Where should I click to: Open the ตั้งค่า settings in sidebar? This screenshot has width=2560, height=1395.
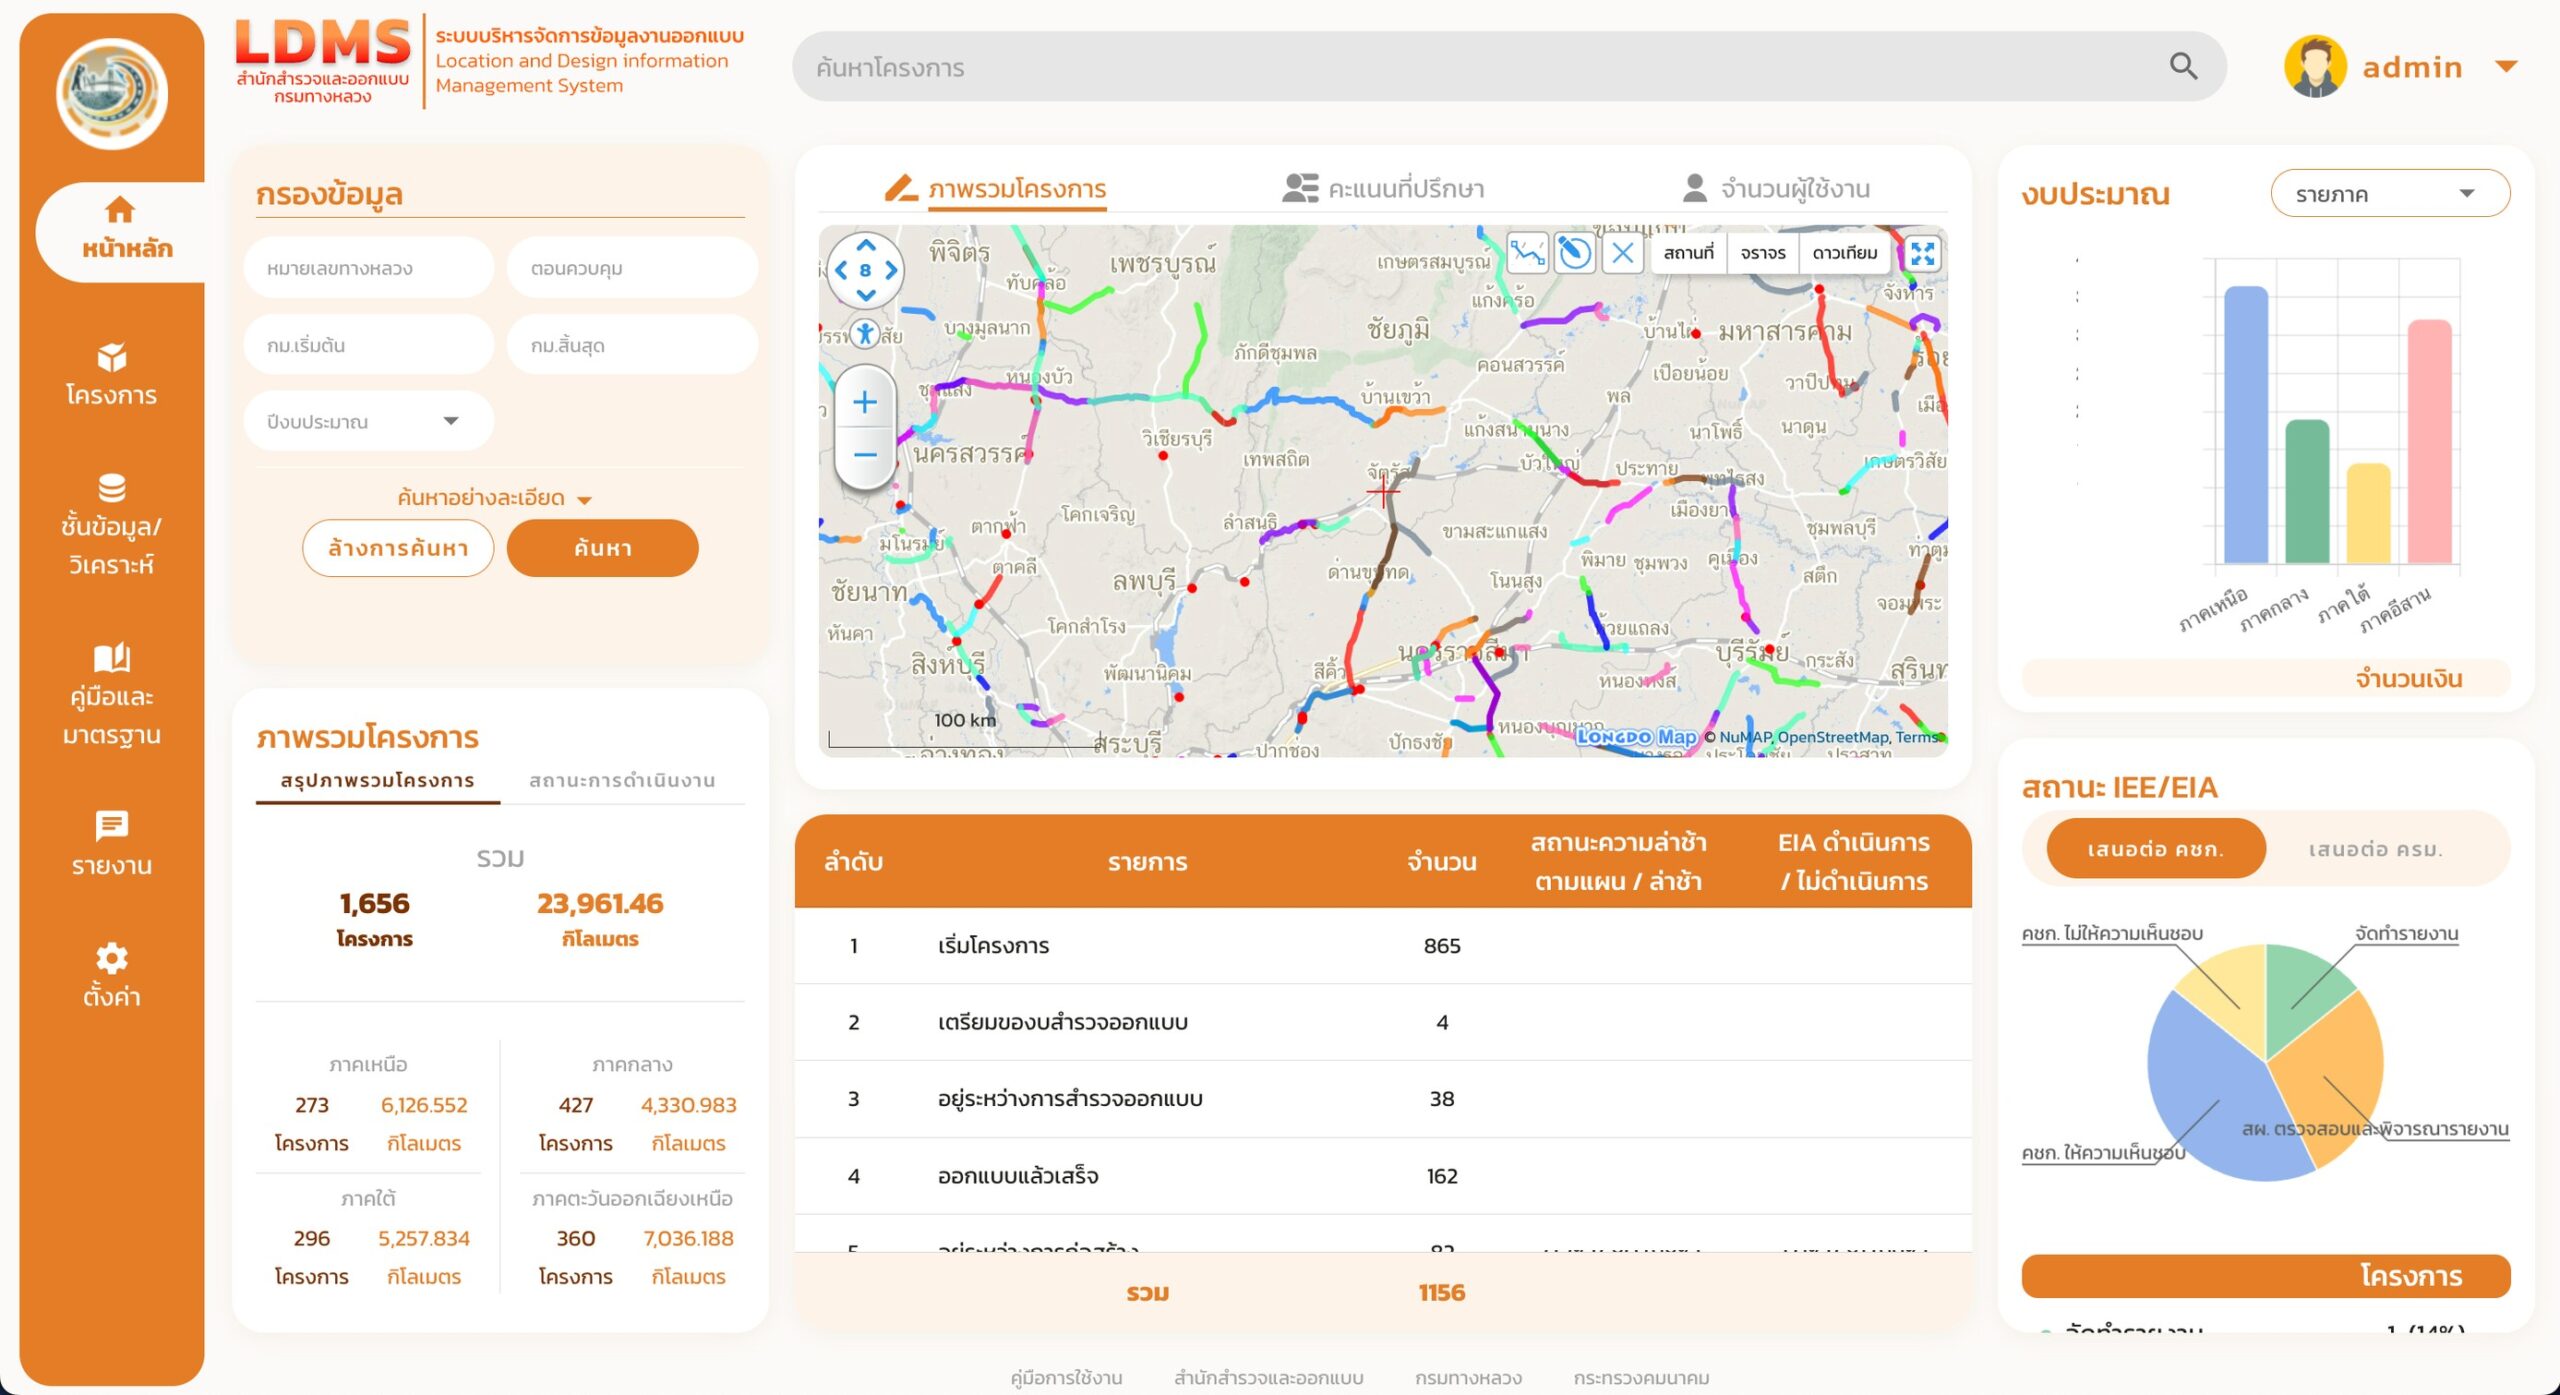tap(111, 975)
